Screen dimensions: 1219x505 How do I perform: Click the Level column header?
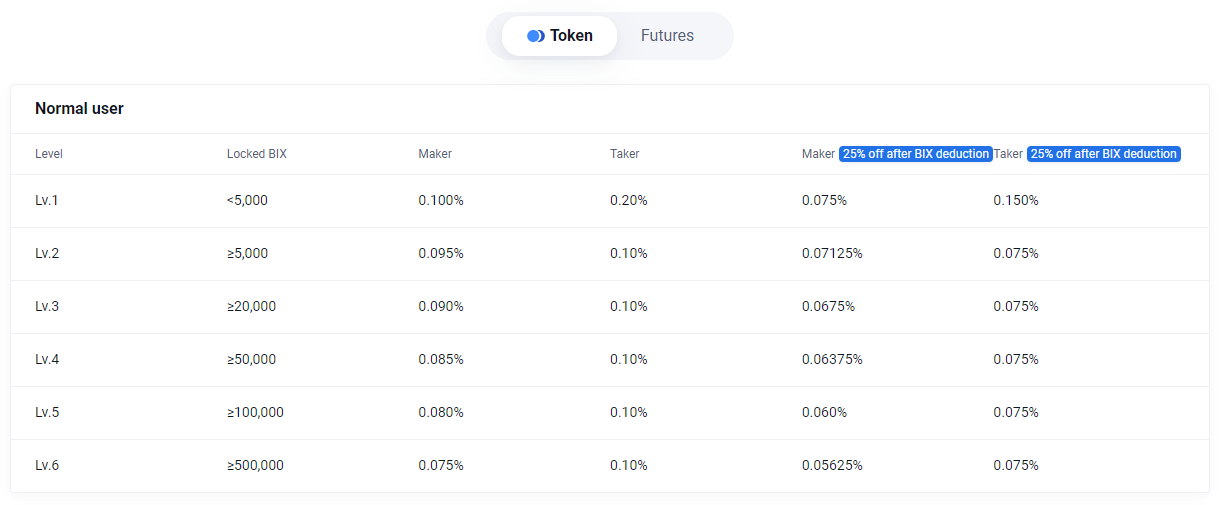(x=49, y=154)
